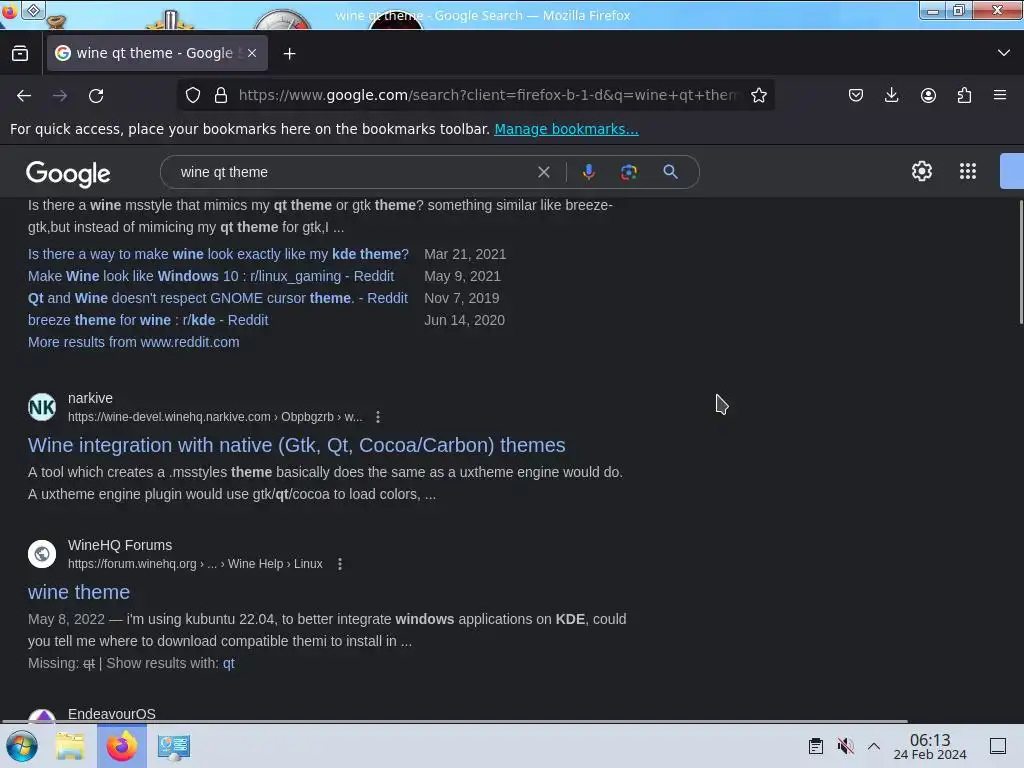This screenshot has width=1024, height=768.
Task: Open file manager from taskbar
Action: click(70, 746)
